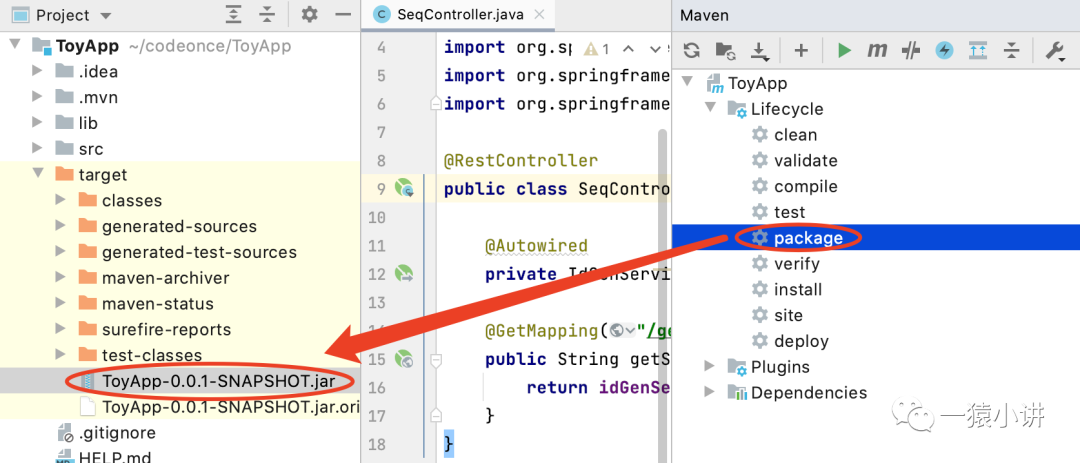
Task: Expand the generated-sources folder
Action: pyautogui.click(x=61, y=226)
